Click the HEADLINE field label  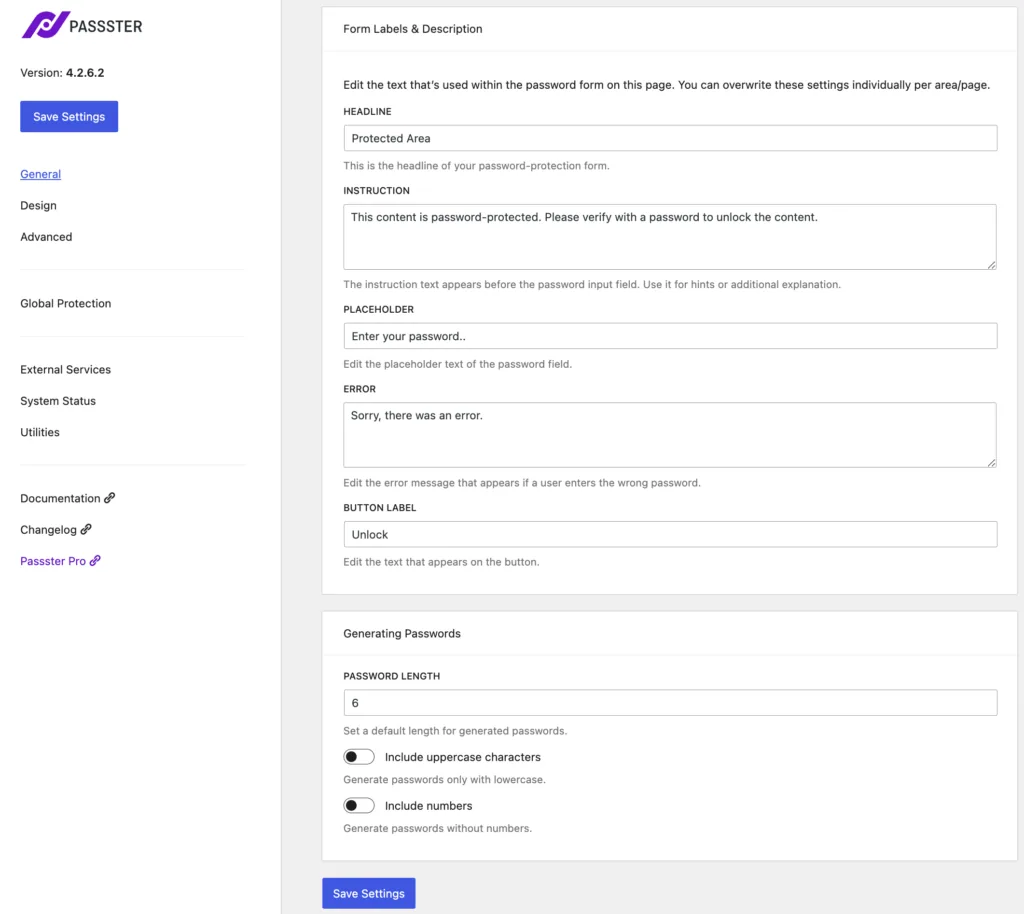tap(368, 112)
